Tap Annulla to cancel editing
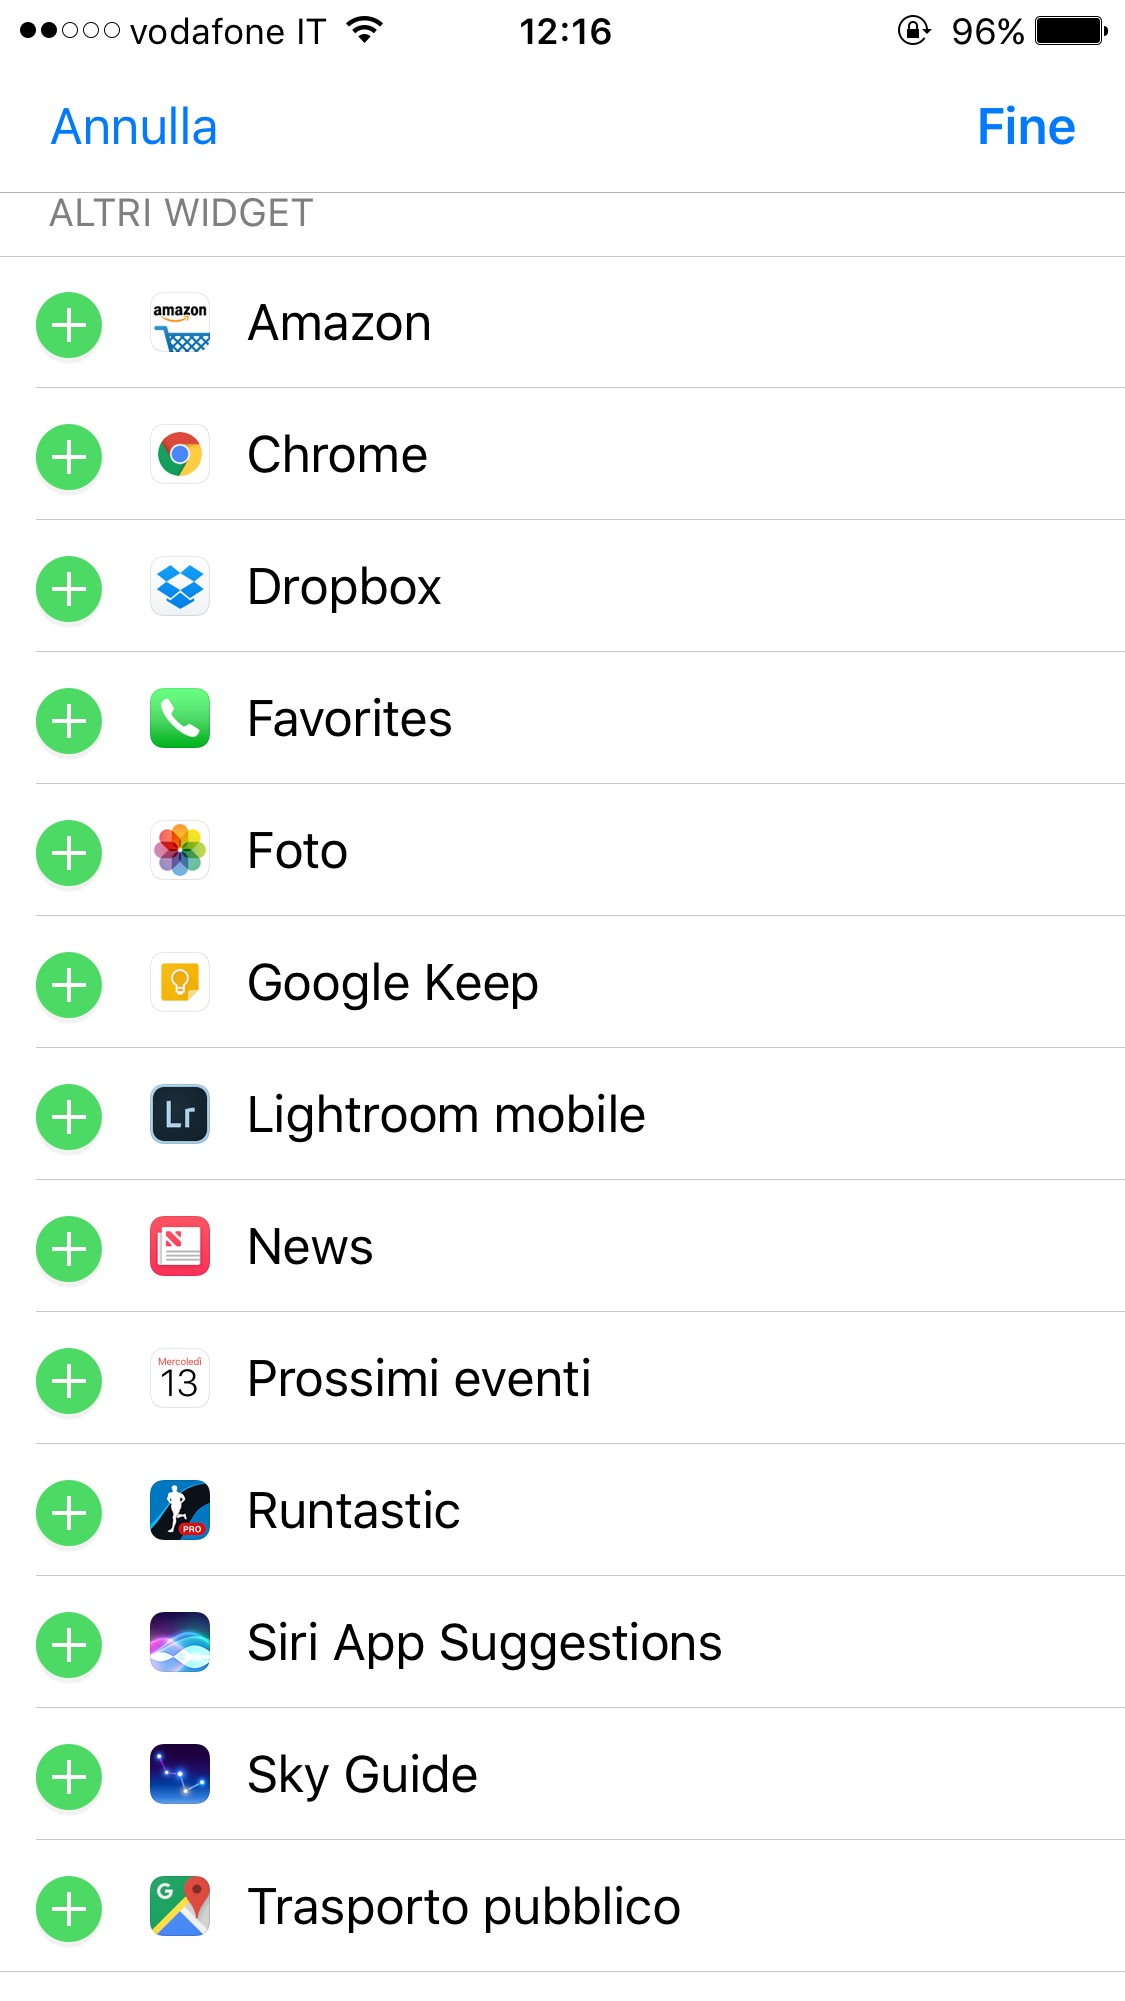 coord(134,127)
